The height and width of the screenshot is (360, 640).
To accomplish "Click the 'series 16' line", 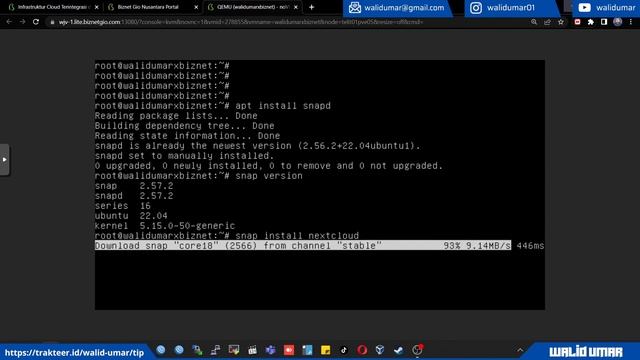I will click(x=122, y=206).
